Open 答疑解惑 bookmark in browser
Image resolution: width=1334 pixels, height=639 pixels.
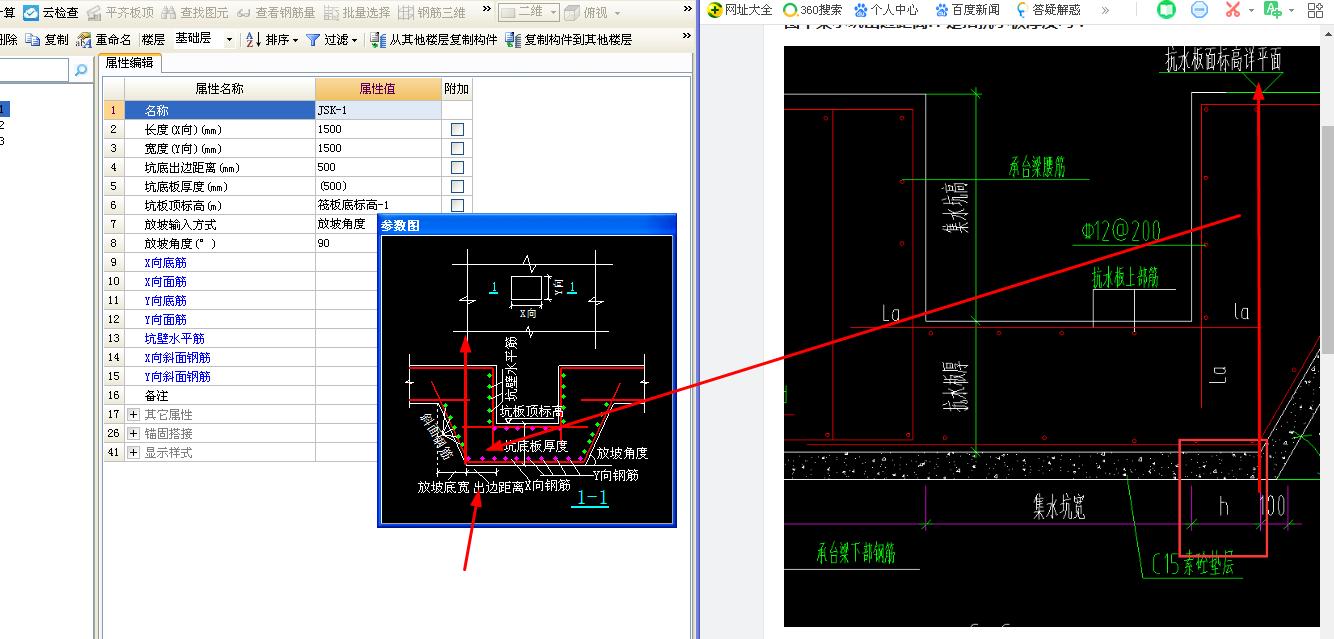click(x=1048, y=10)
